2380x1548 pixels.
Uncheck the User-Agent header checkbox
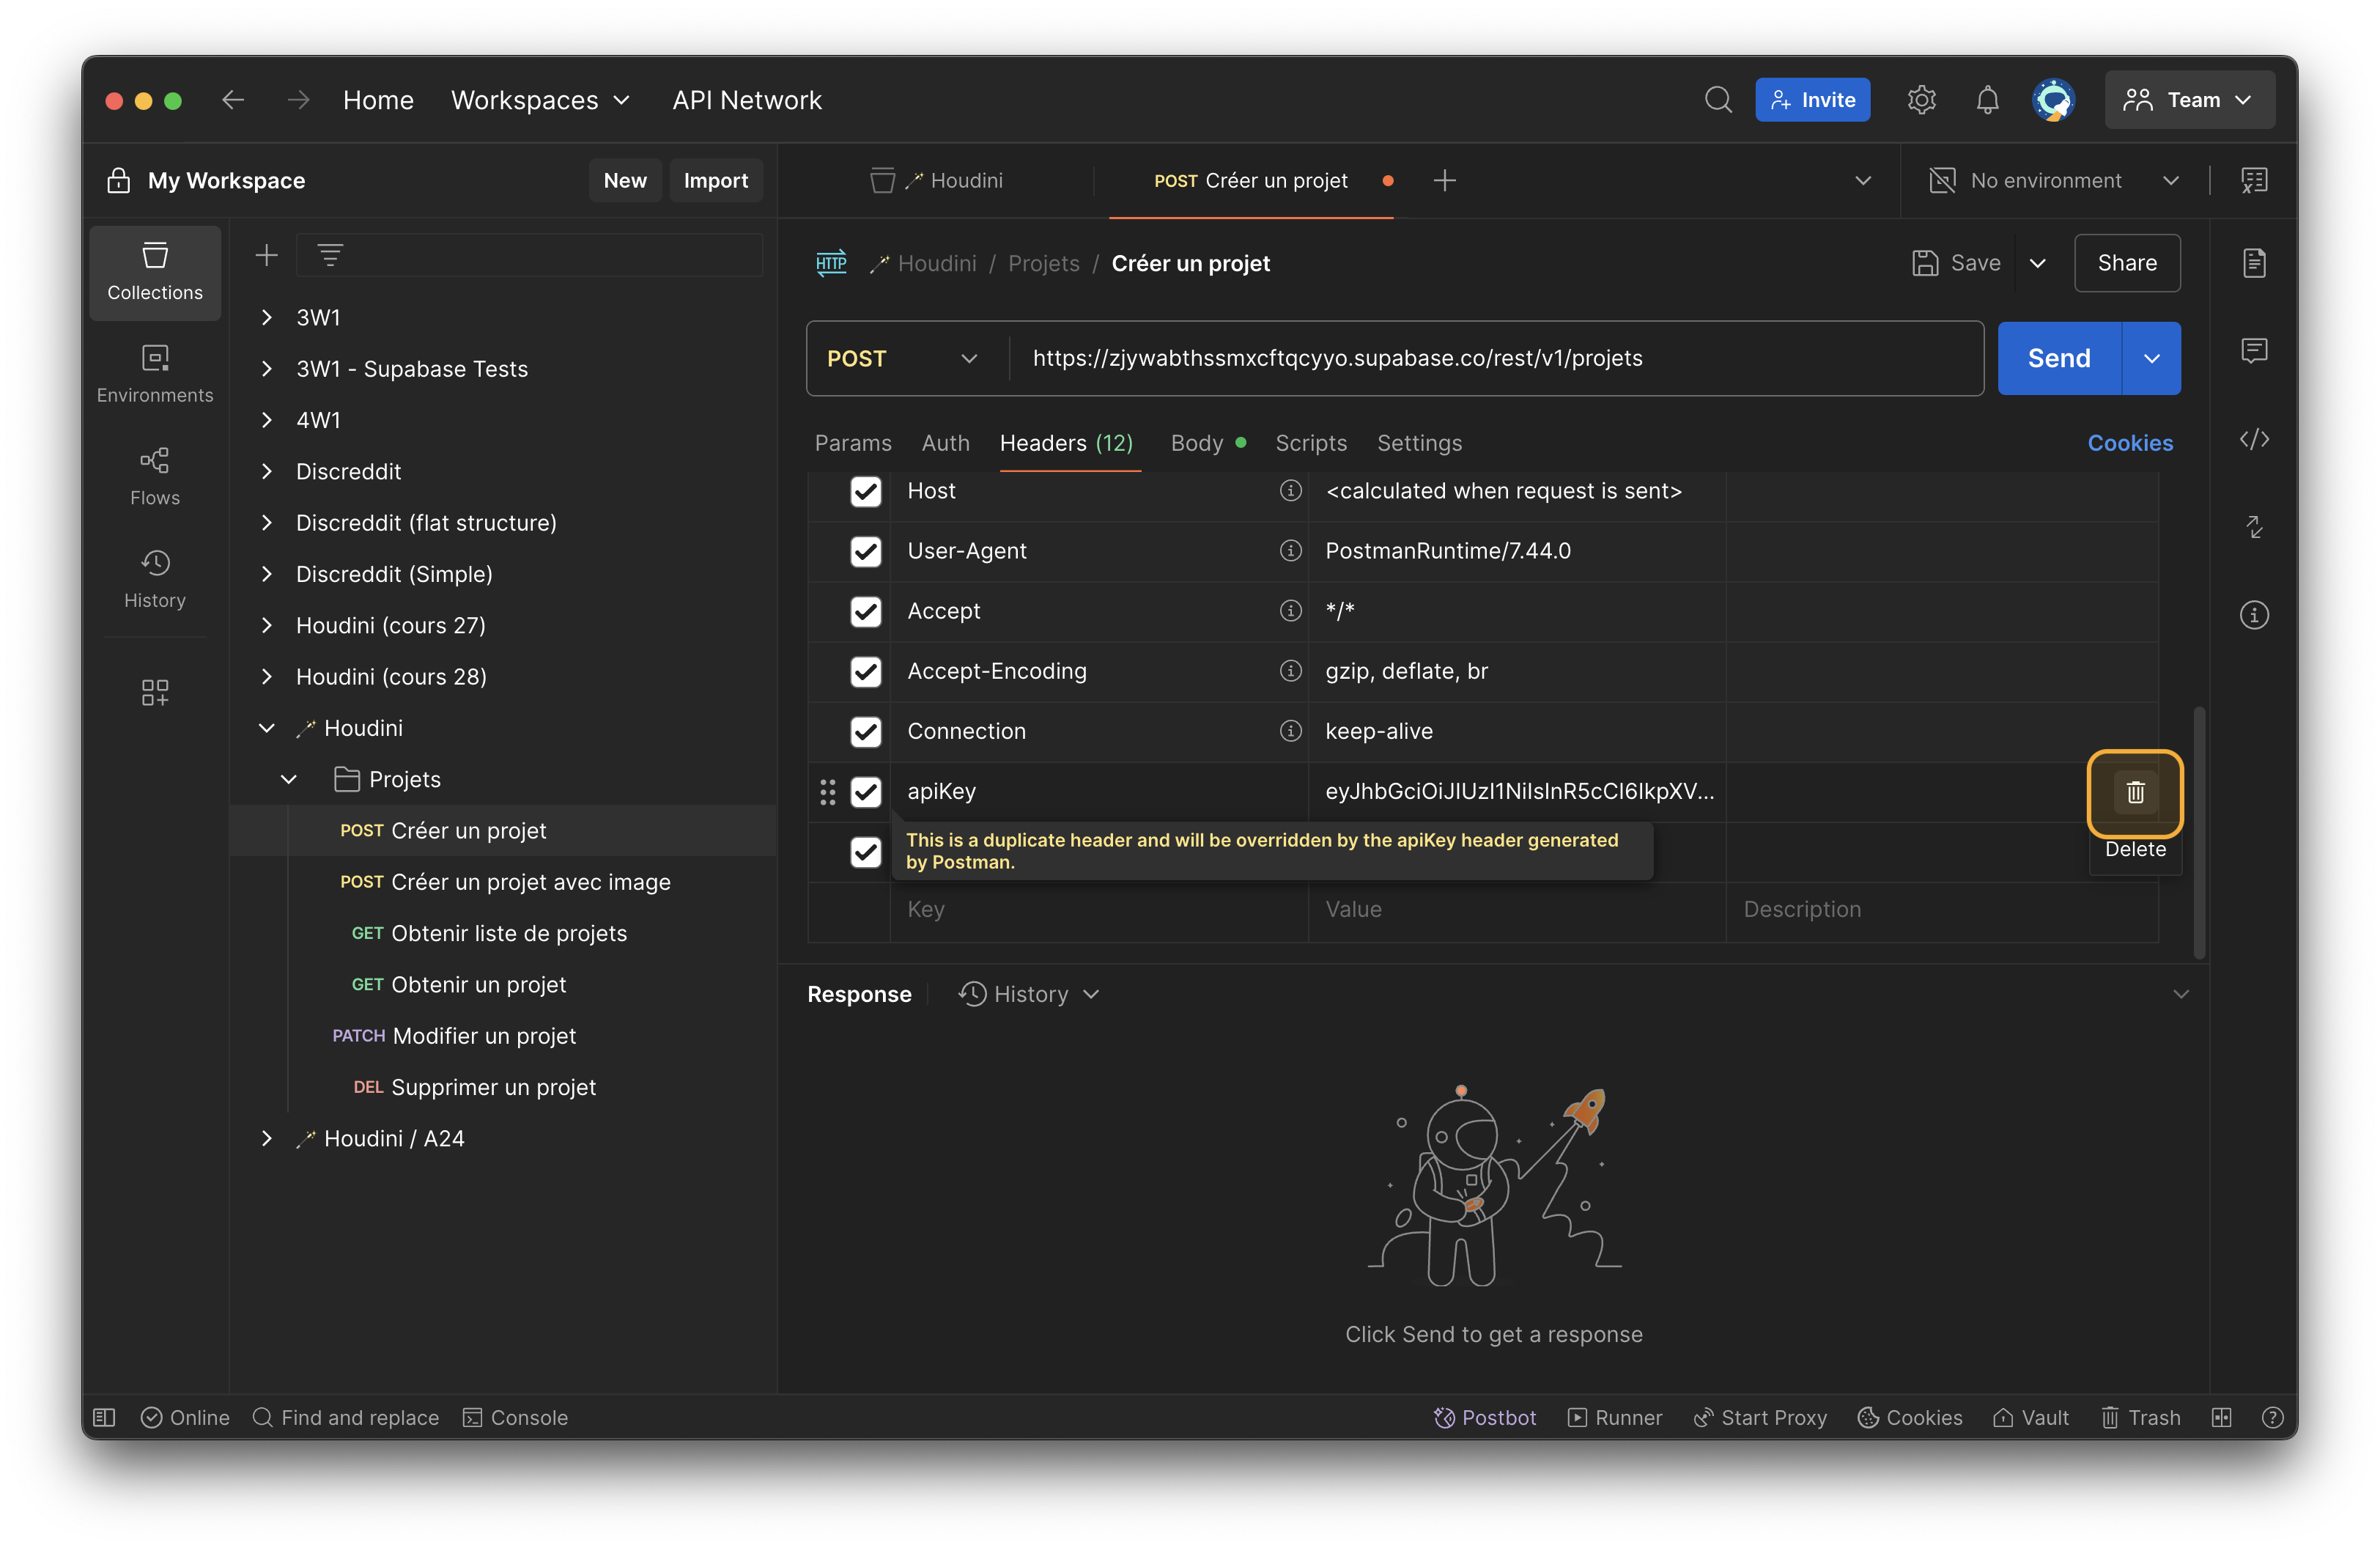[x=865, y=551]
